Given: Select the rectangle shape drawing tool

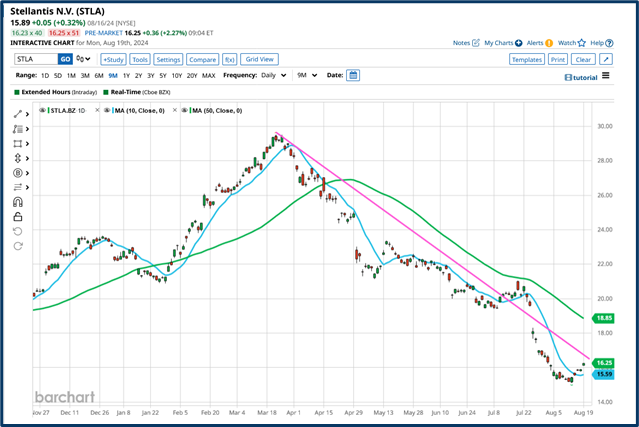Looking at the screenshot, I should tap(18, 144).
